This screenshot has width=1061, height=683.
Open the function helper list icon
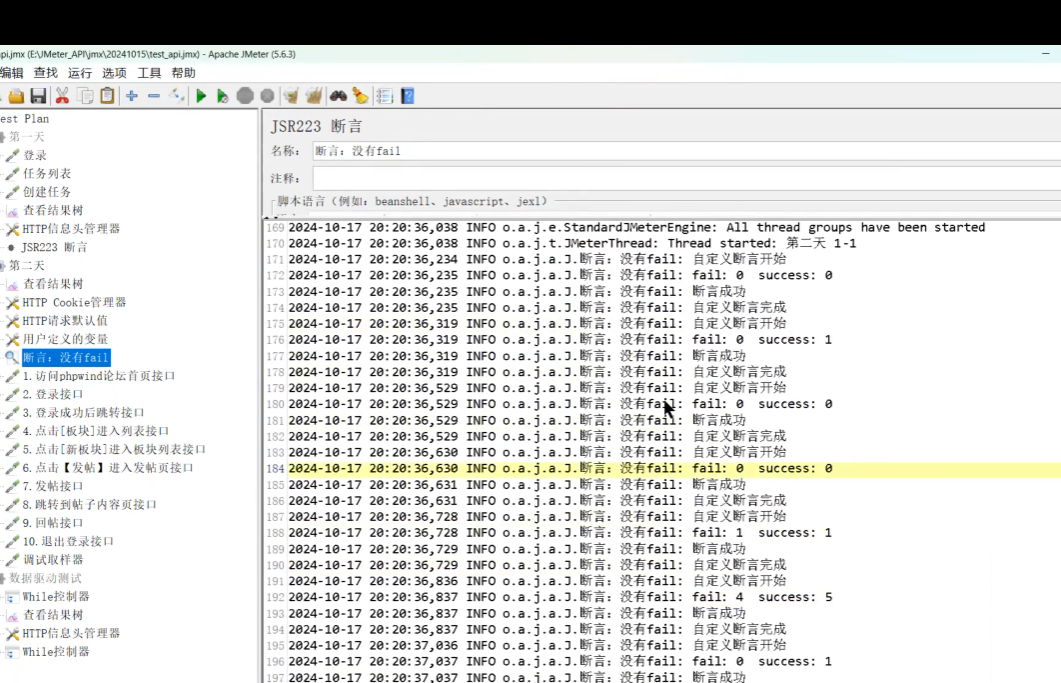384,96
